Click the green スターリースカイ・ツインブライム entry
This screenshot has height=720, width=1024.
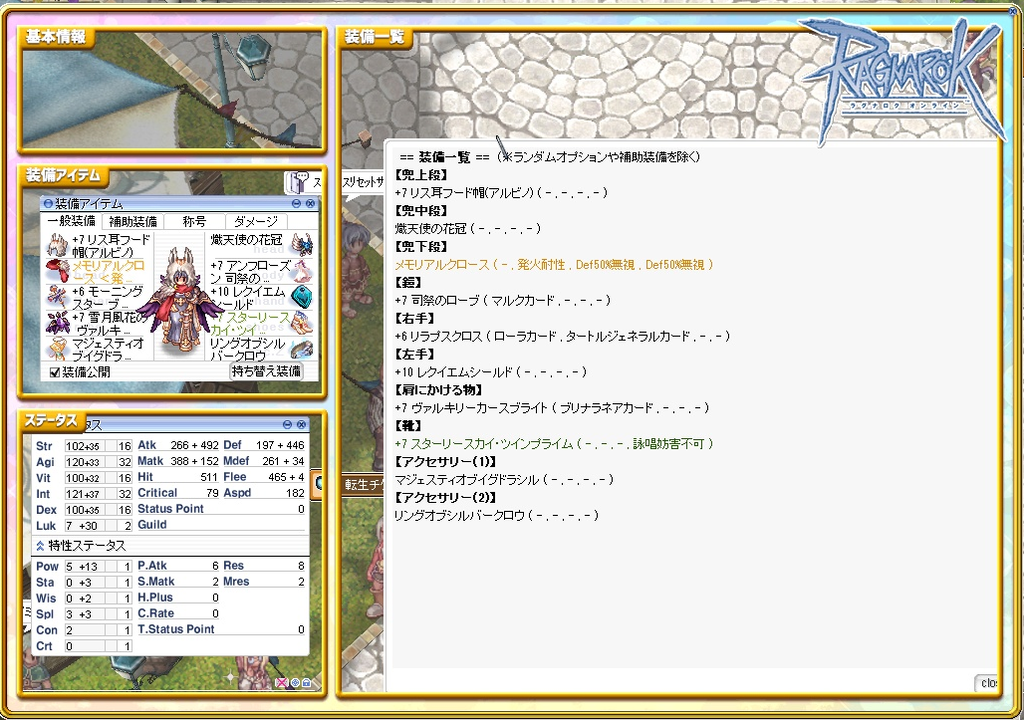click(554, 444)
